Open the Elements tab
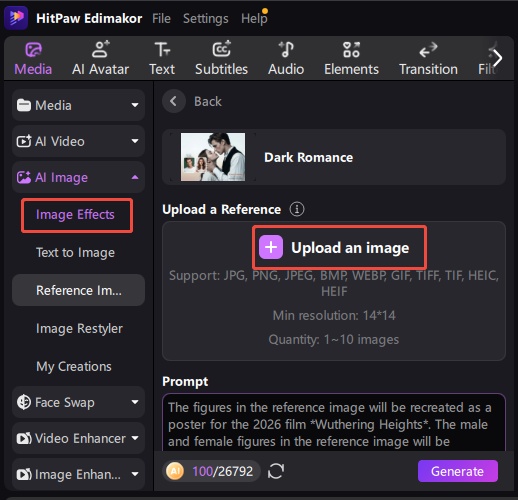This screenshot has width=518, height=500. pyautogui.click(x=351, y=59)
